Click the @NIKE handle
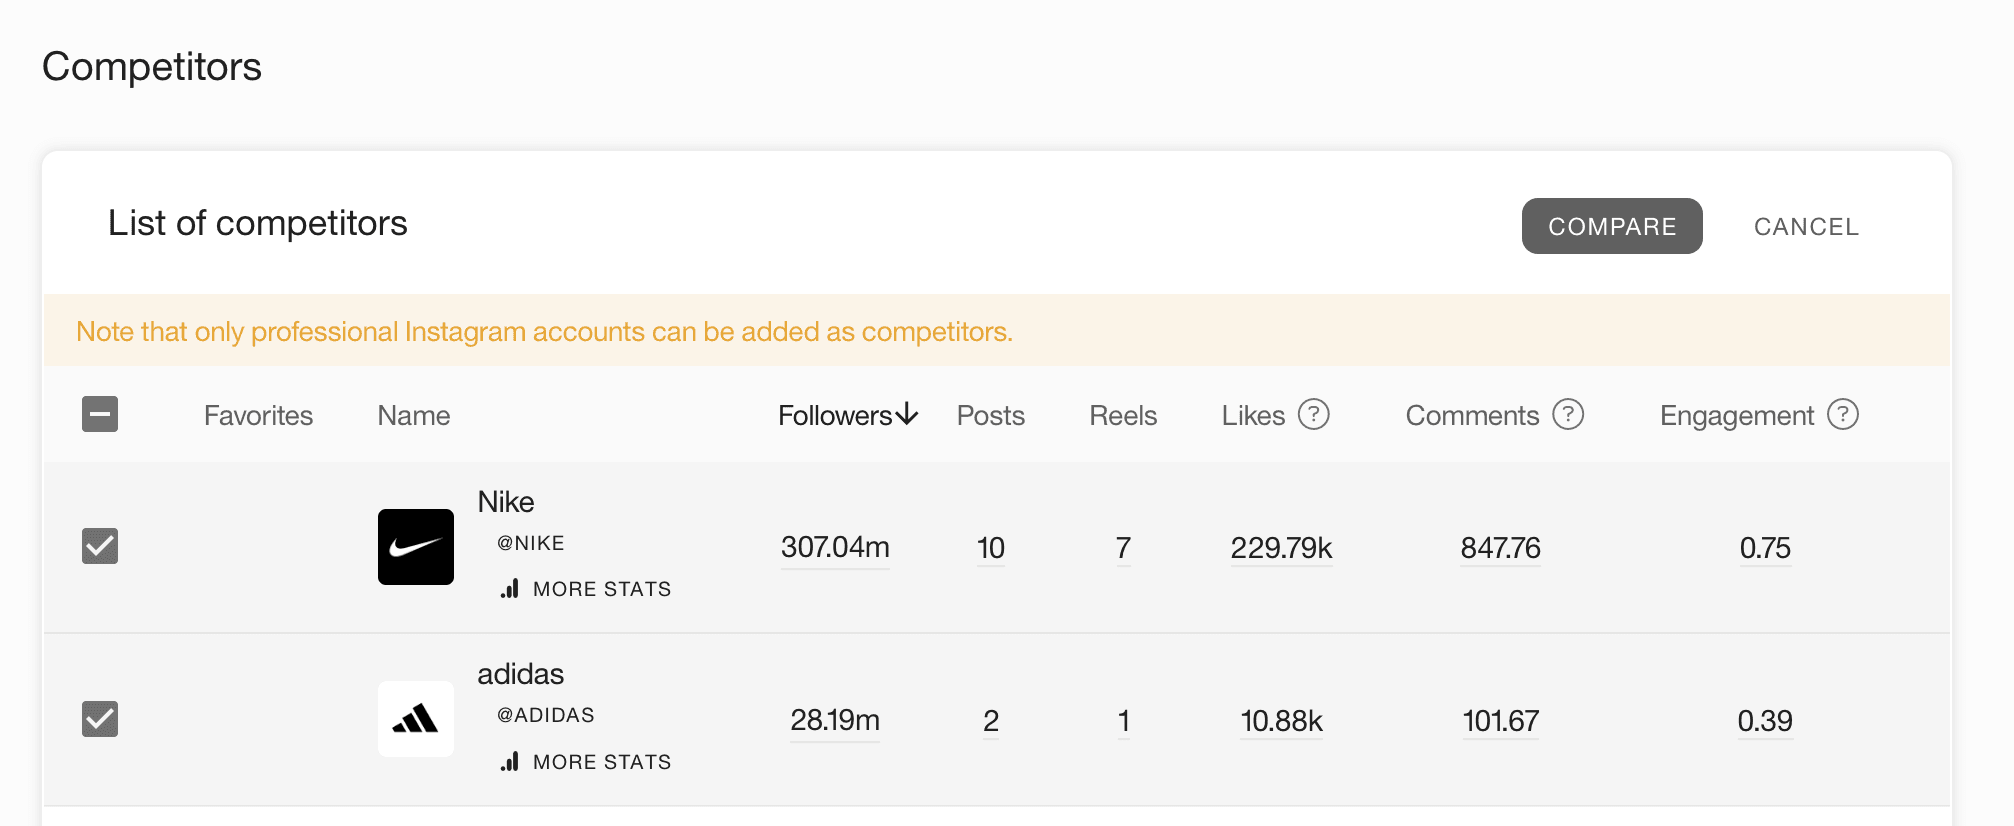Screen dimensions: 2014x826 click(531, 543)
